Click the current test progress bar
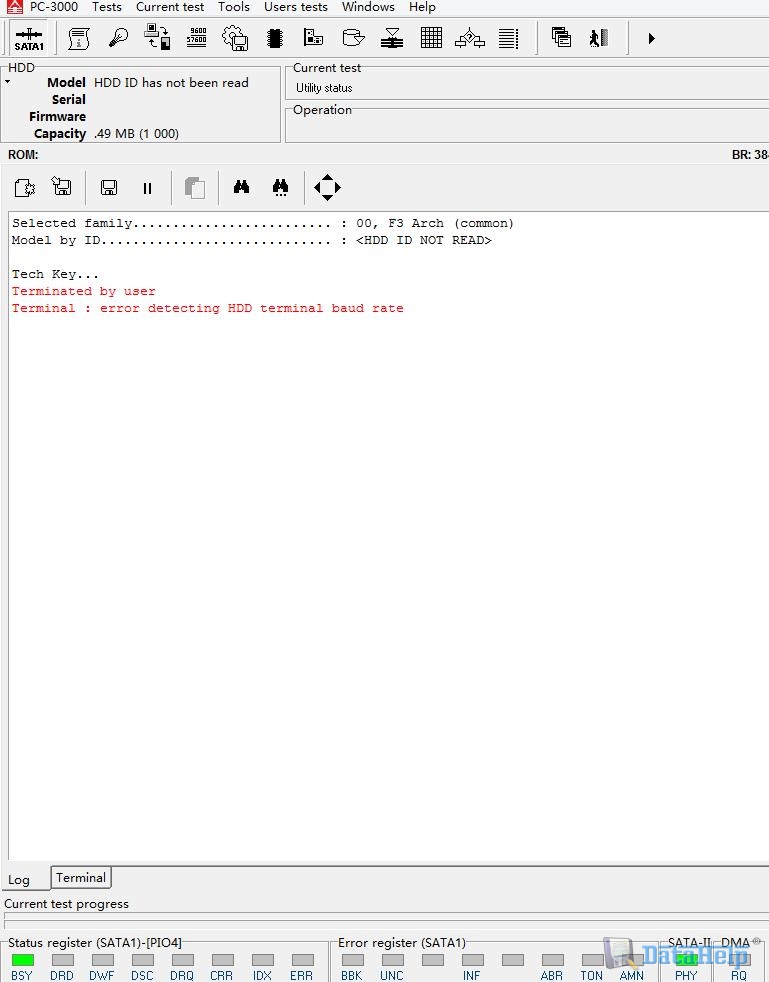Viewport: 769px width, 982px height. [x=386, y=921]
